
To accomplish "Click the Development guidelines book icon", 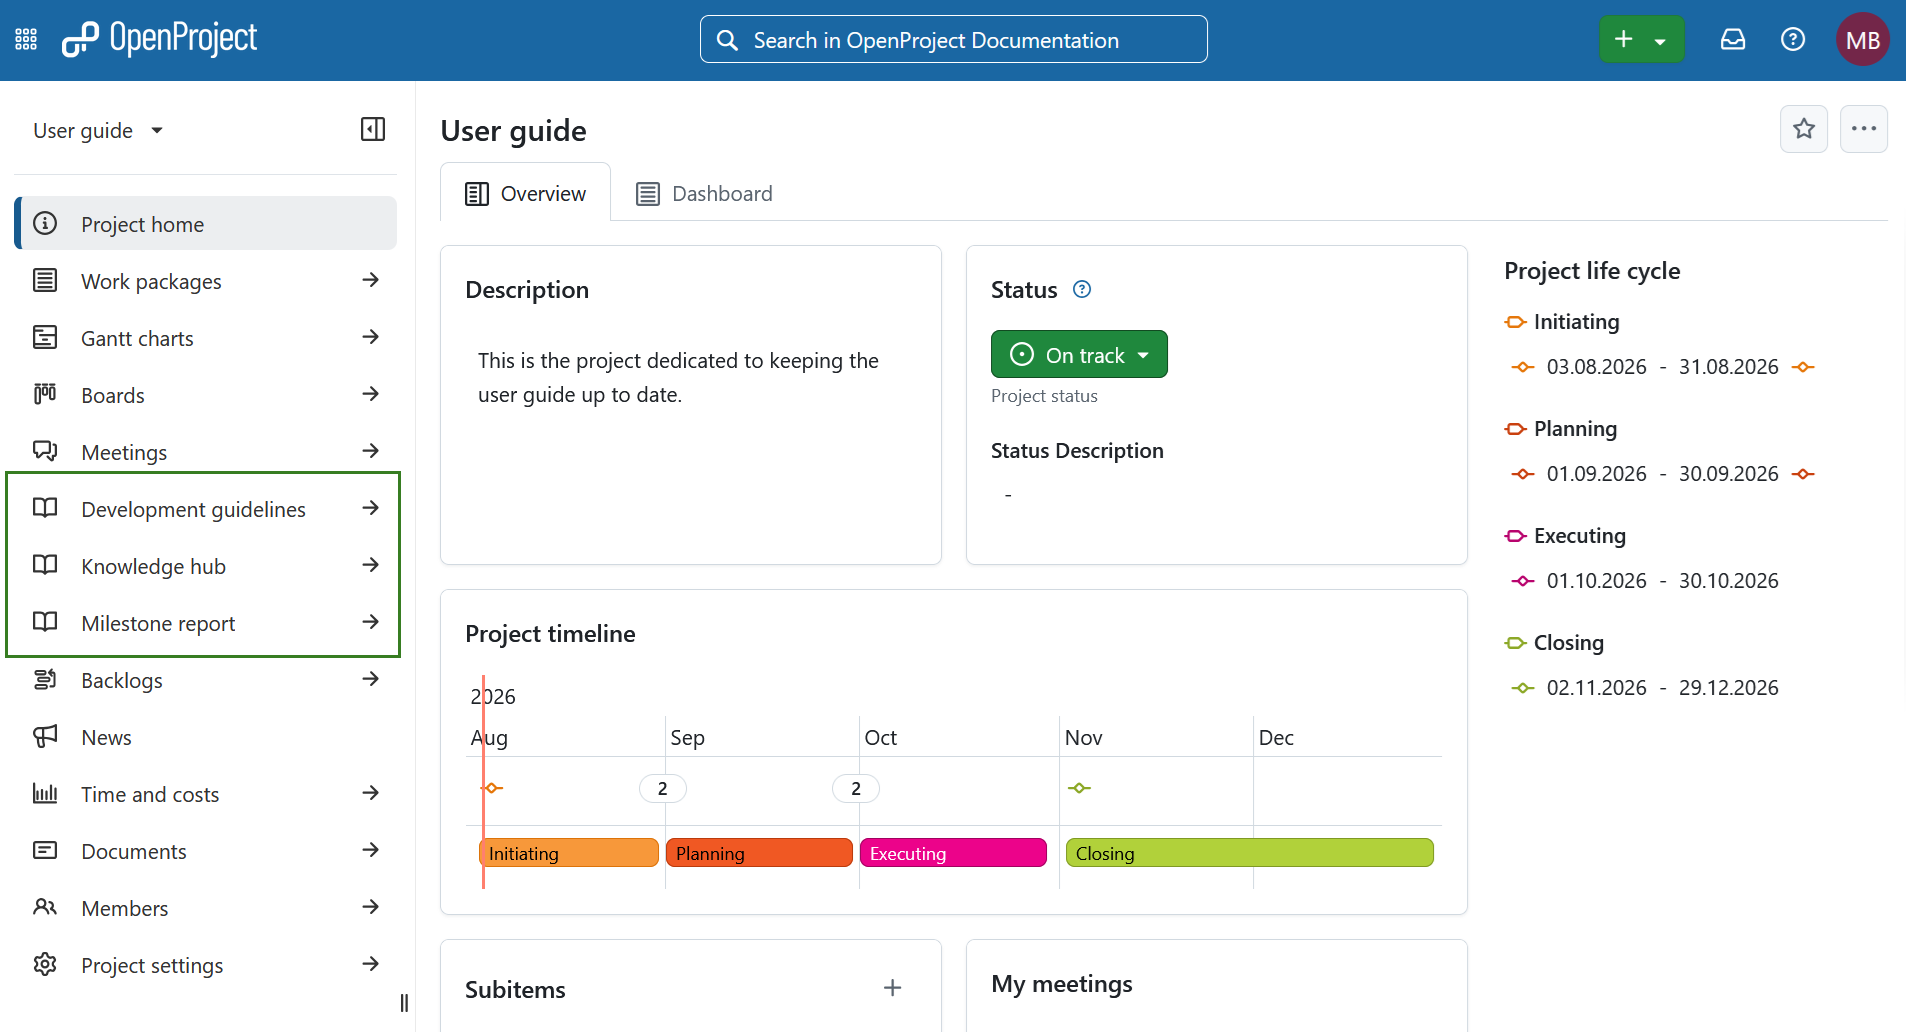I will 45,508.
